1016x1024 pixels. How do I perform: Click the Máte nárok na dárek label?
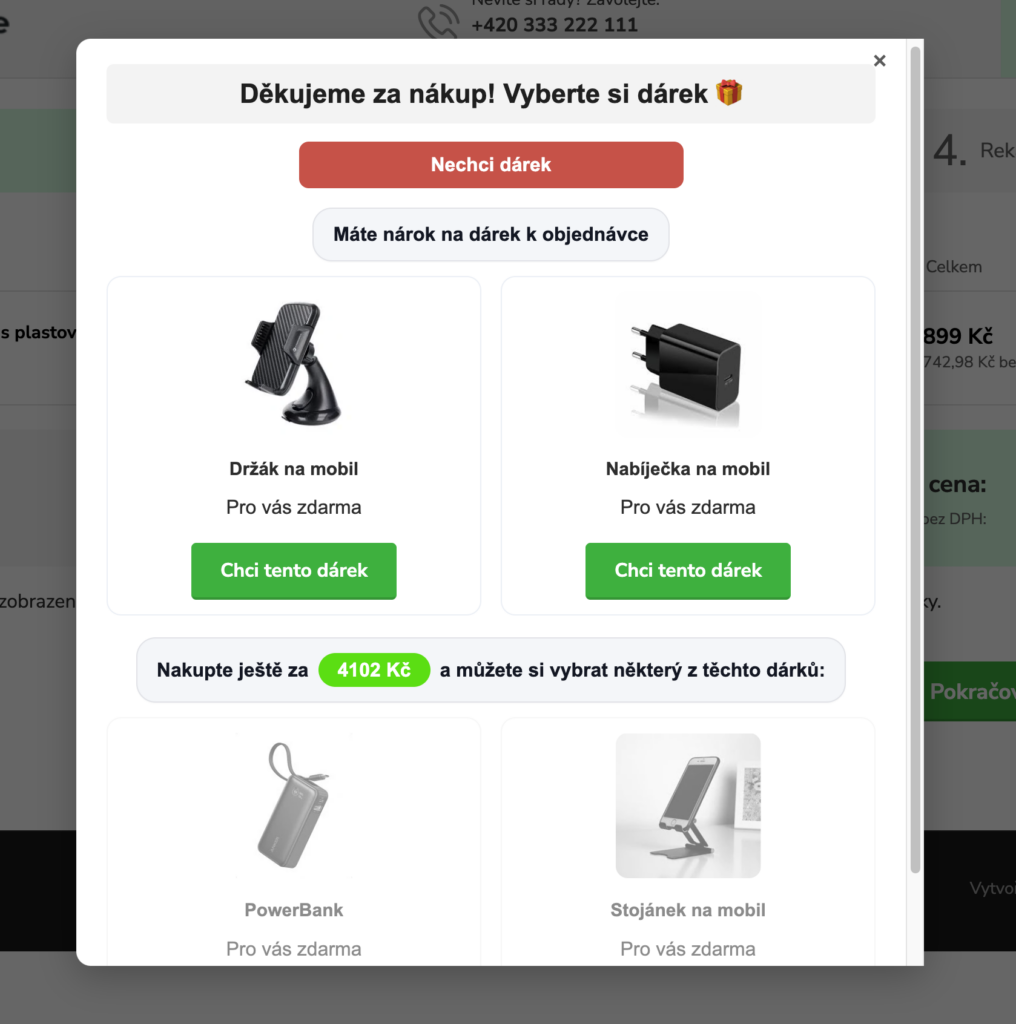click(491, 234)
